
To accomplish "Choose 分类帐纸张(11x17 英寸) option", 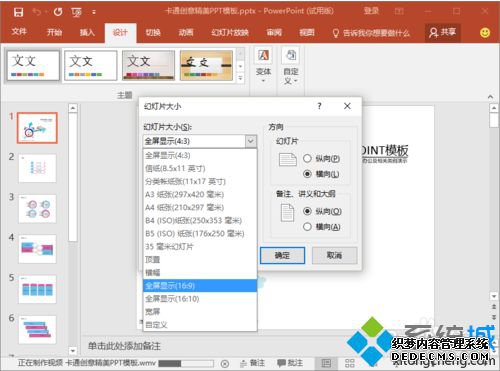I will [200, 181].
